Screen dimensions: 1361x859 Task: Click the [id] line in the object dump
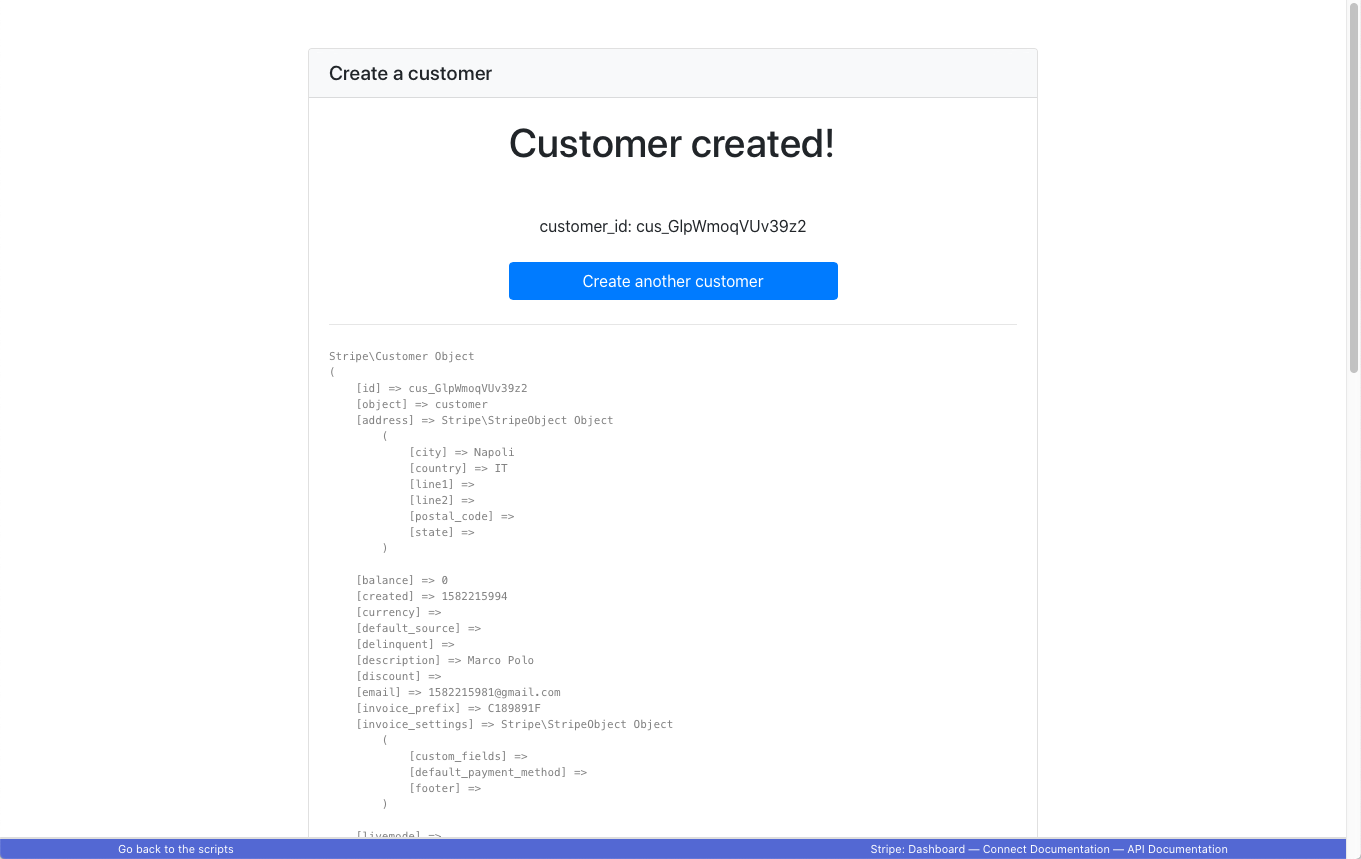coord(441,388)
